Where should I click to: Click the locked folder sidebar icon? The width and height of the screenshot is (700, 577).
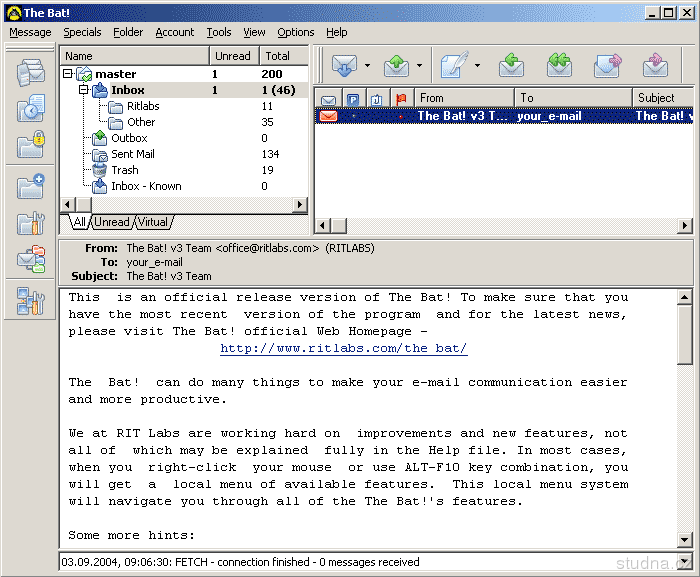coord(30,144)
